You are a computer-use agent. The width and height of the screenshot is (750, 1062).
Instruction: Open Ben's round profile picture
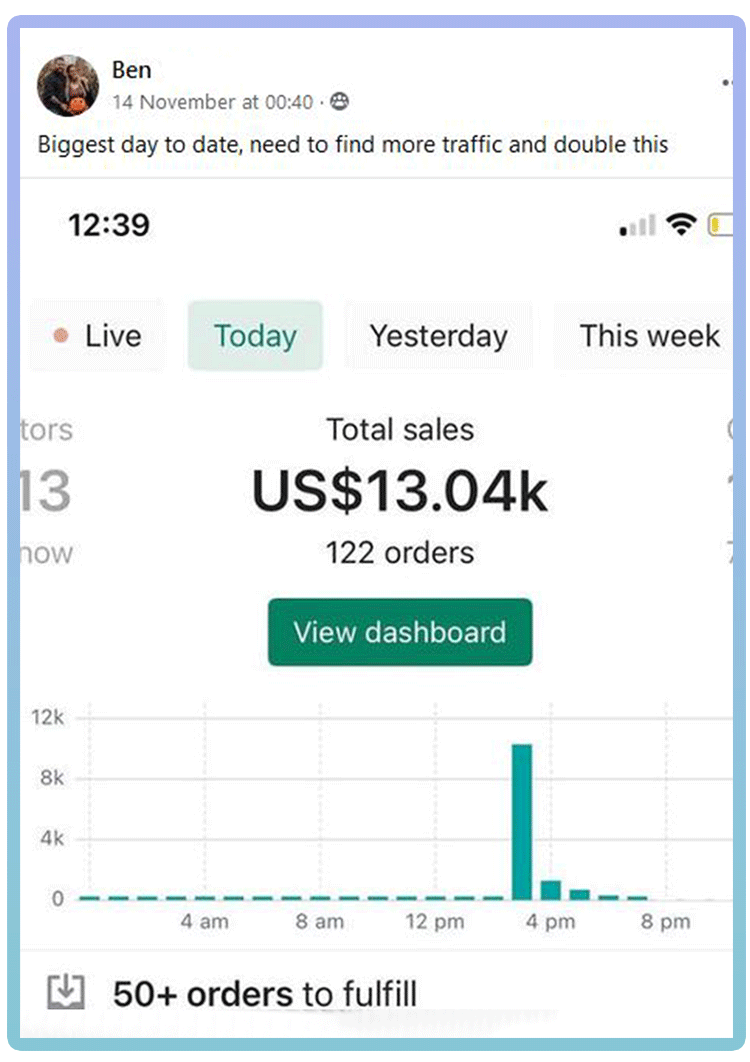click(68, 86)
